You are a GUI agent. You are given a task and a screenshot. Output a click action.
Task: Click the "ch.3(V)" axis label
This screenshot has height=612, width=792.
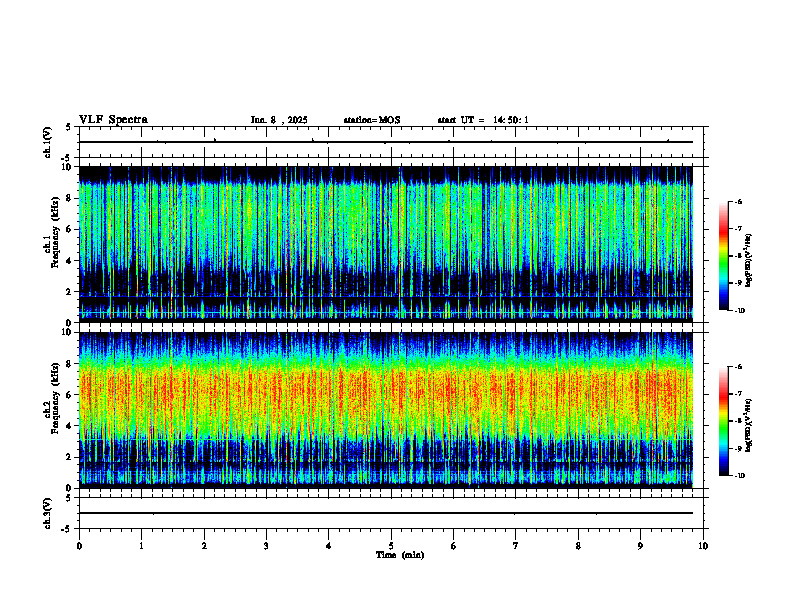pyautogui.click(x=48, y=514)
